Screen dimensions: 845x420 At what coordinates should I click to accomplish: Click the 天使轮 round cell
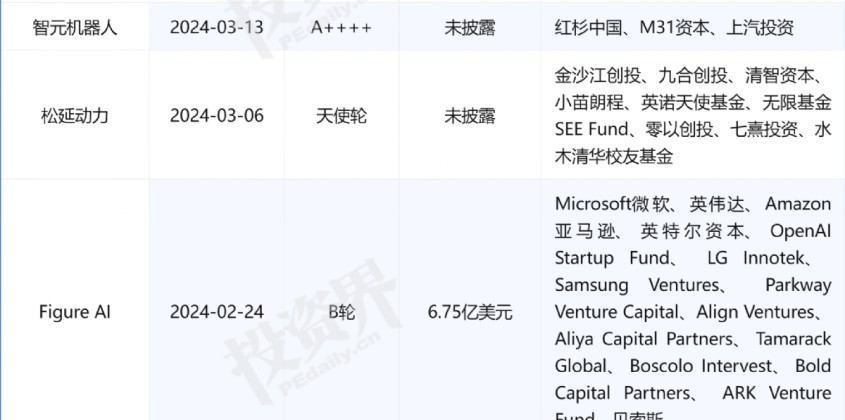(342, 115)
